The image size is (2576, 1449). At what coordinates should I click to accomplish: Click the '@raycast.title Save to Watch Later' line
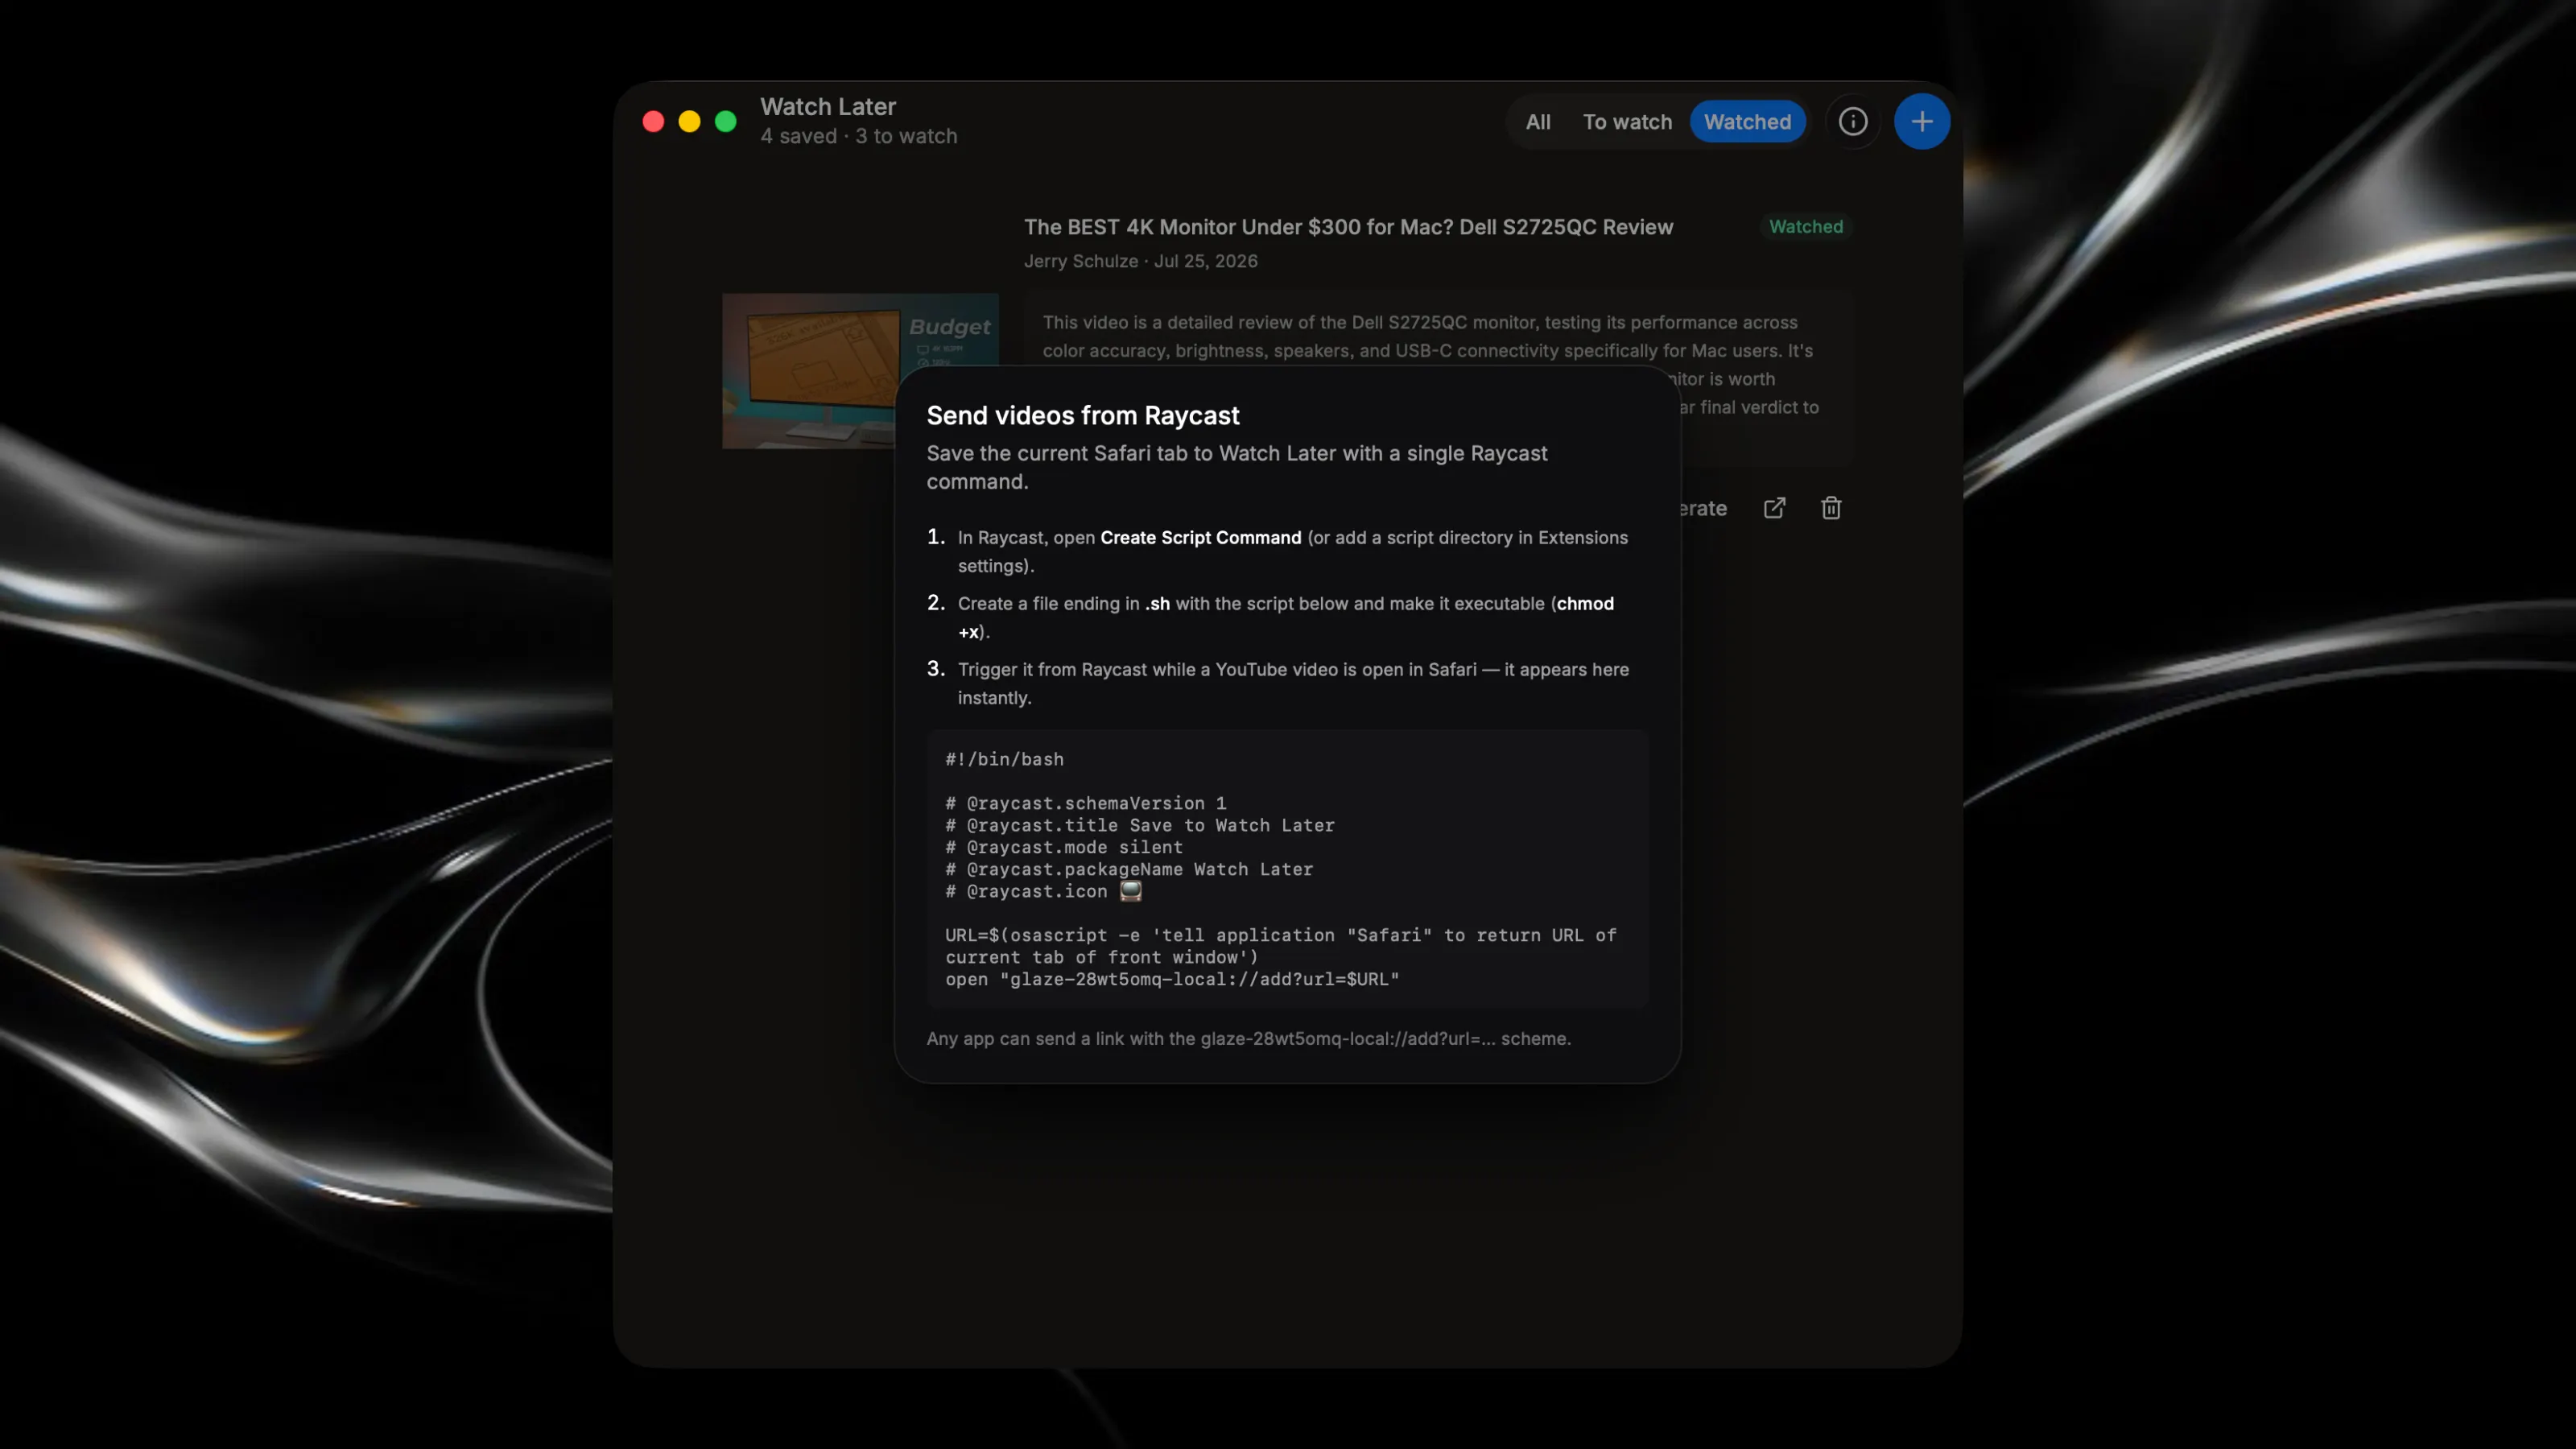pyautogui.click(x=1140, y=826)
